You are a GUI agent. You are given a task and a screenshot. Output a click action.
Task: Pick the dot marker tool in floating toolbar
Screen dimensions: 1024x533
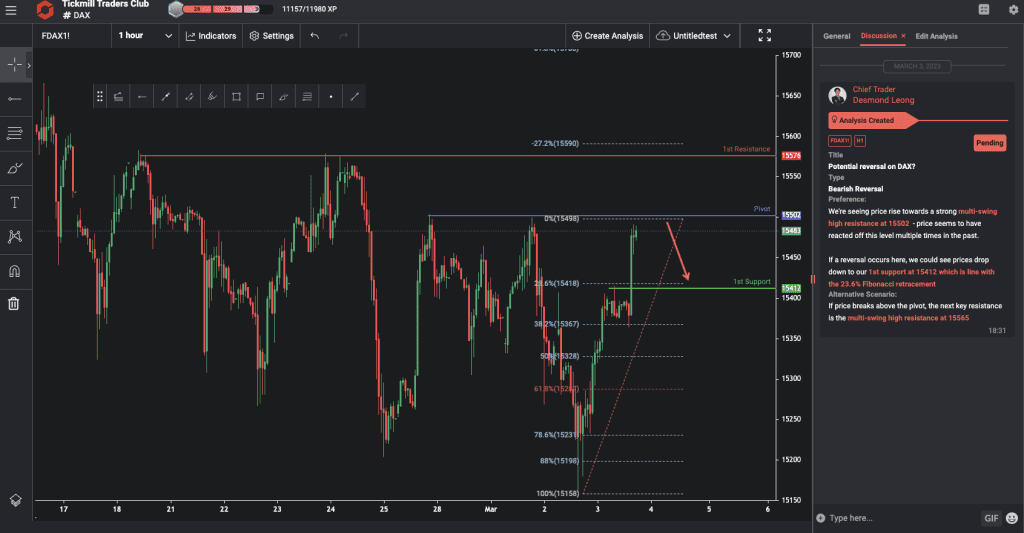(x=331, y=97)
